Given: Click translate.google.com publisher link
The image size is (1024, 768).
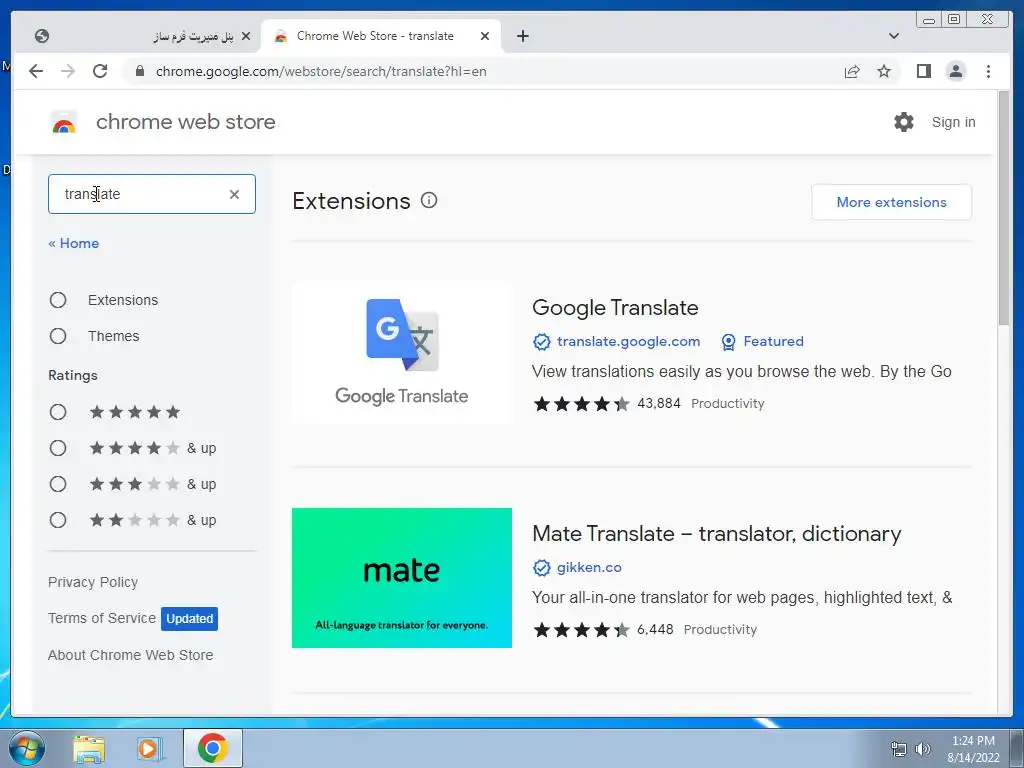Looking at the screenshot, I should [x=628, y=342].
